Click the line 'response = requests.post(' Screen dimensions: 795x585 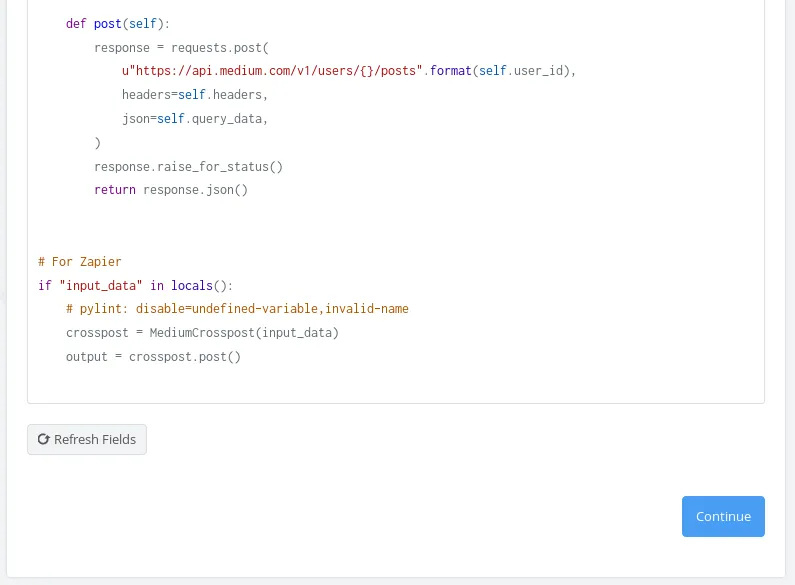point(182,48)
